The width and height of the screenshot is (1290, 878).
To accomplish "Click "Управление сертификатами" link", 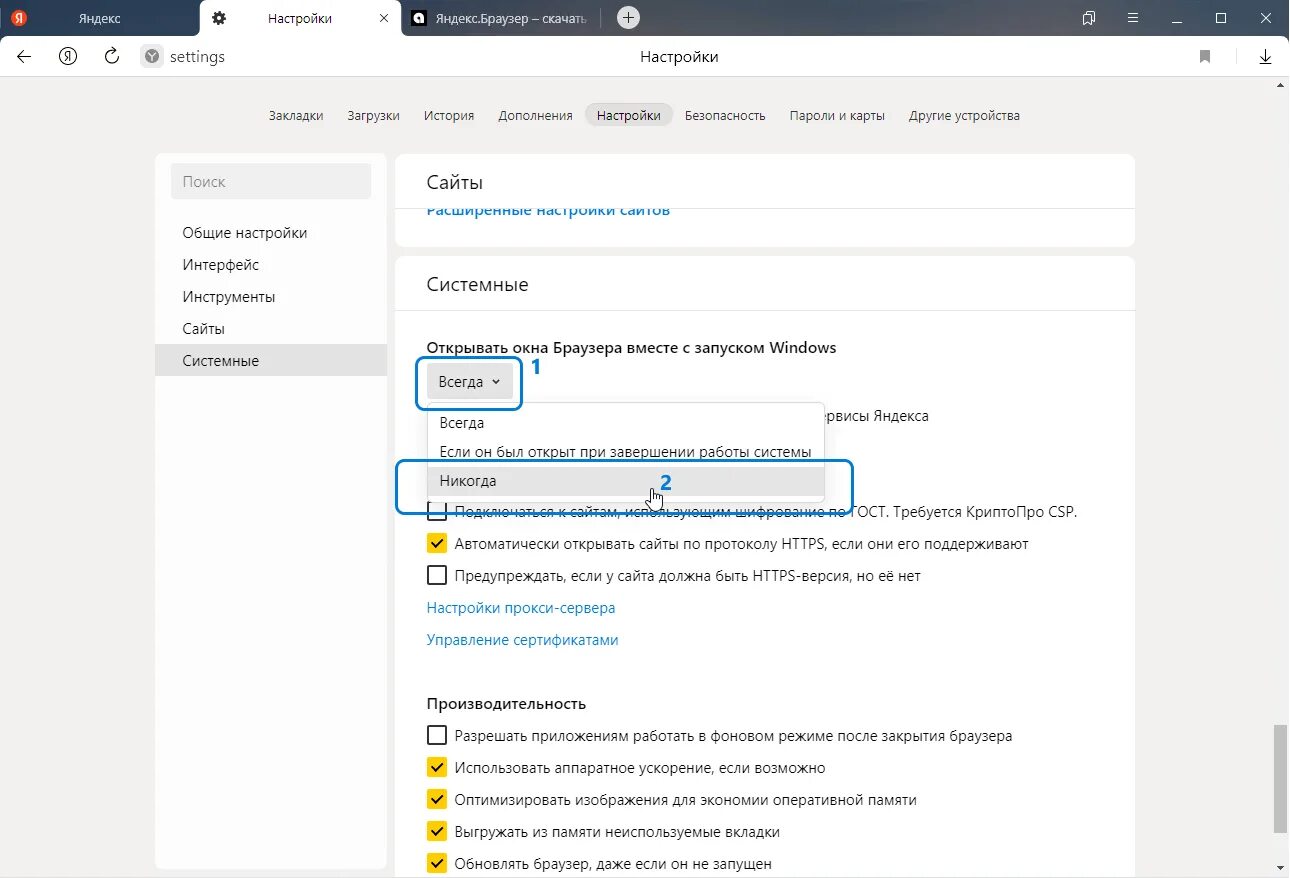I will pyautogui.click(x=522, y=640).
